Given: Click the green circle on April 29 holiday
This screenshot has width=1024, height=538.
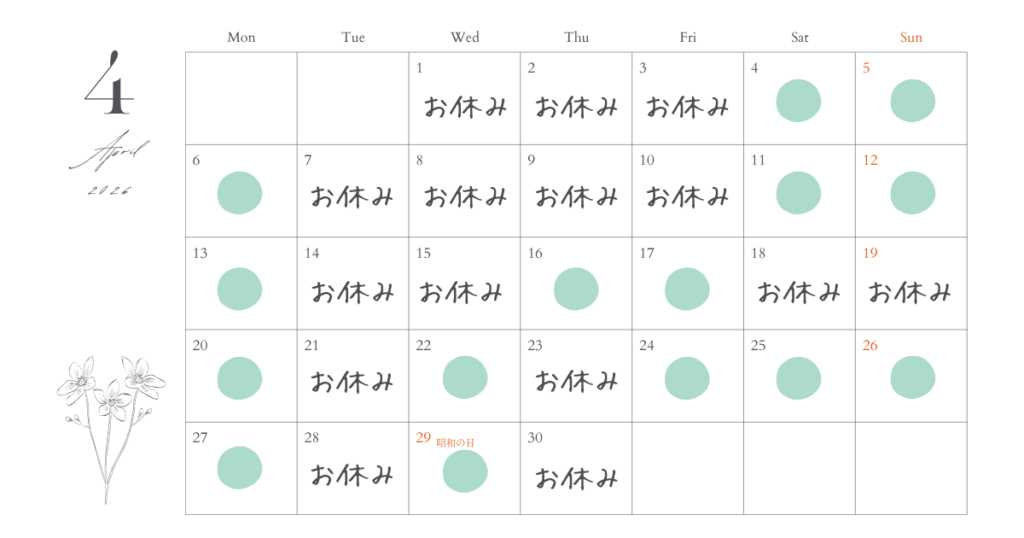Looking at the screenshot, I should pyautogui.click(x=465, y=471).
